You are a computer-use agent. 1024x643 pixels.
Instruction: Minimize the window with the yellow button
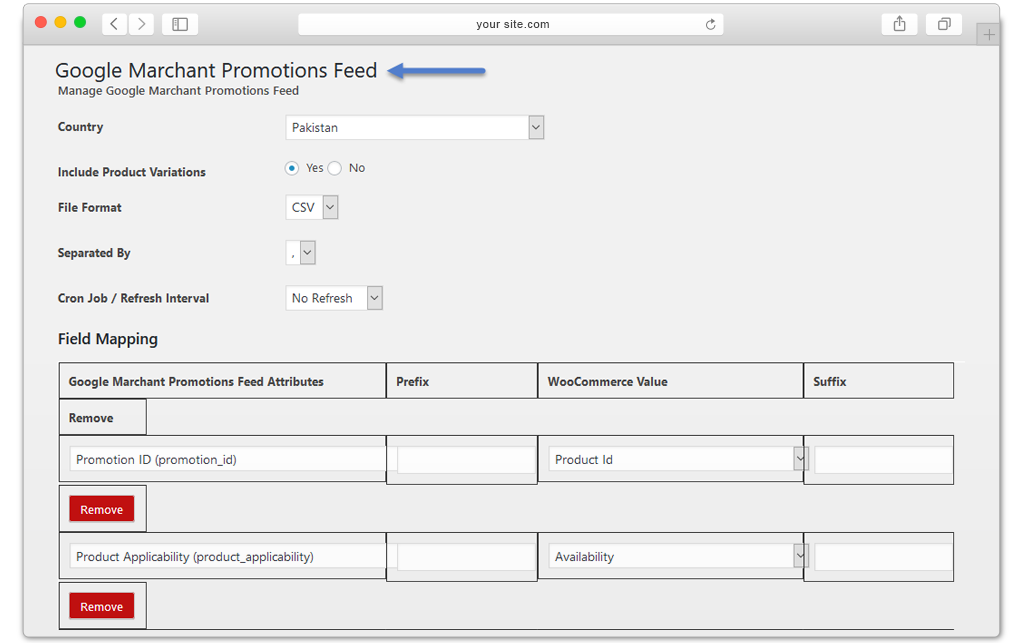click(x=60, y=22)
